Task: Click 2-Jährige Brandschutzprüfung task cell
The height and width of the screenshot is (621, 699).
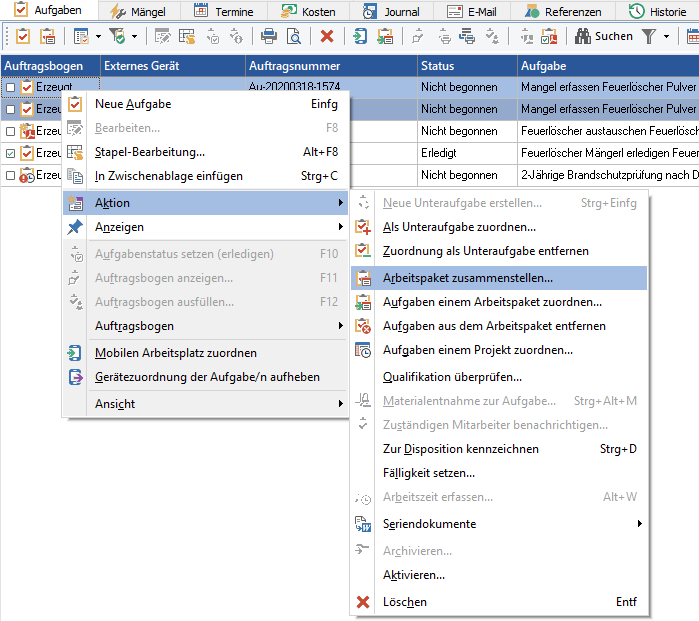Action: pos(608,175)
